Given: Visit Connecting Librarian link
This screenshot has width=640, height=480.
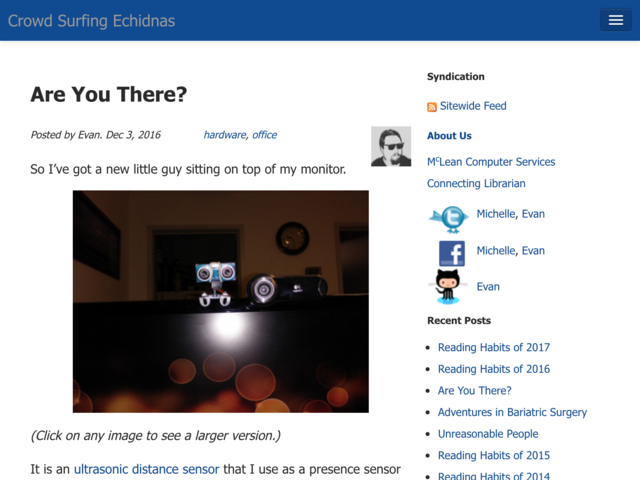Looking at the screenshot, I should pos(476,183).
